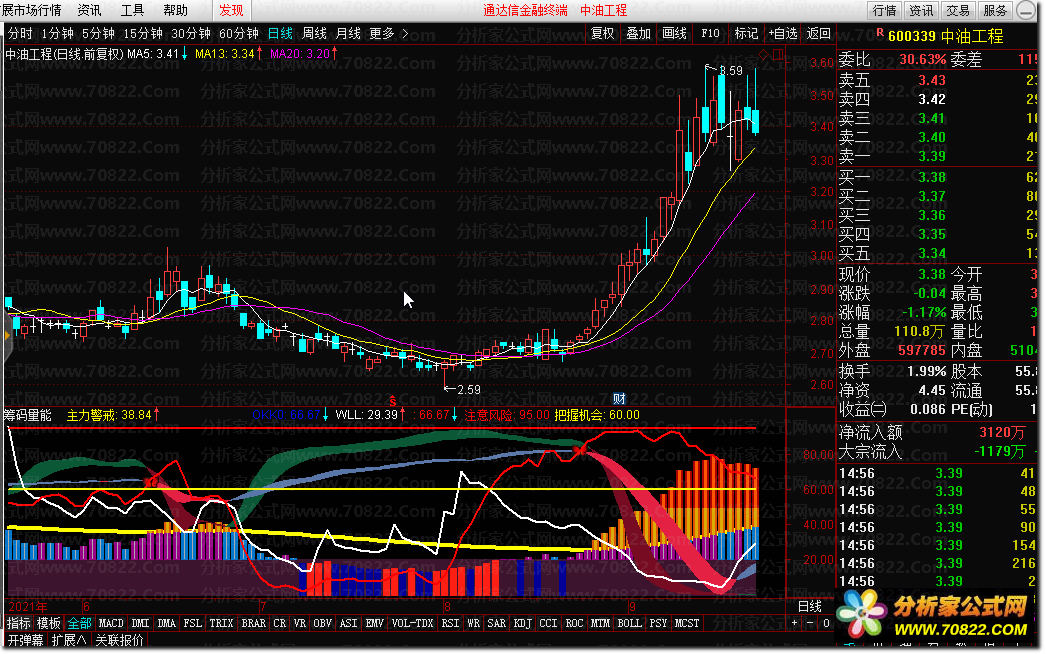Select the DMA indicator

click(x=166, y=623)
